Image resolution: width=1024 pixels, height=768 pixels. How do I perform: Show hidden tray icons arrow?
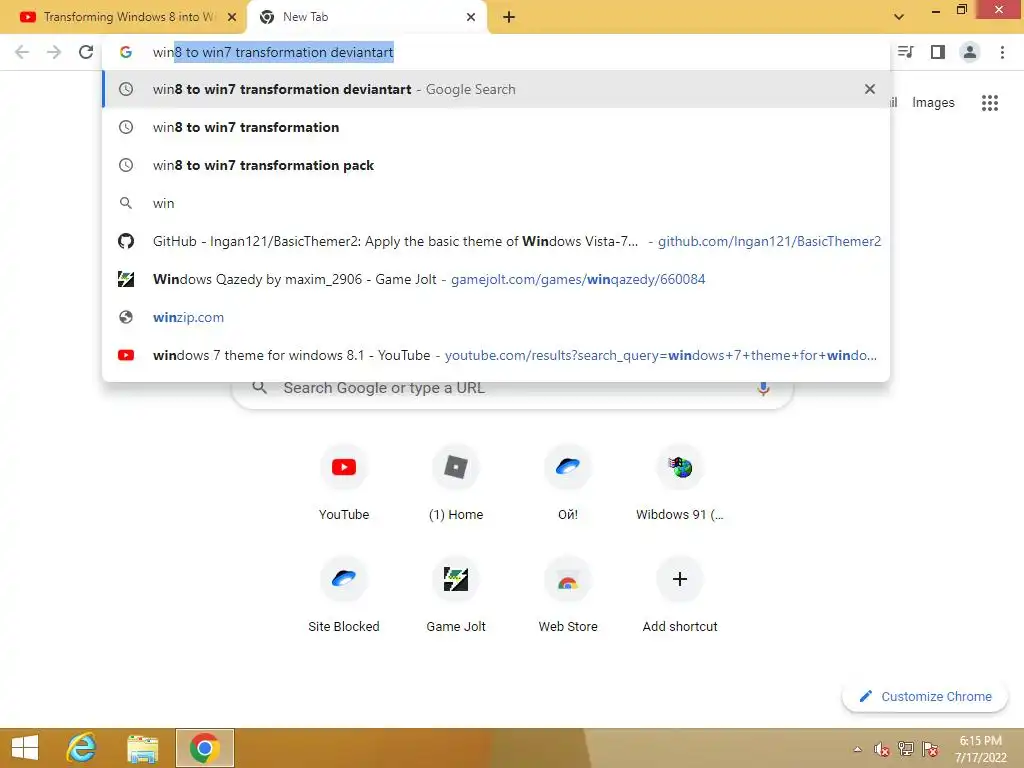pyautogui.click(x=857, y=749)
